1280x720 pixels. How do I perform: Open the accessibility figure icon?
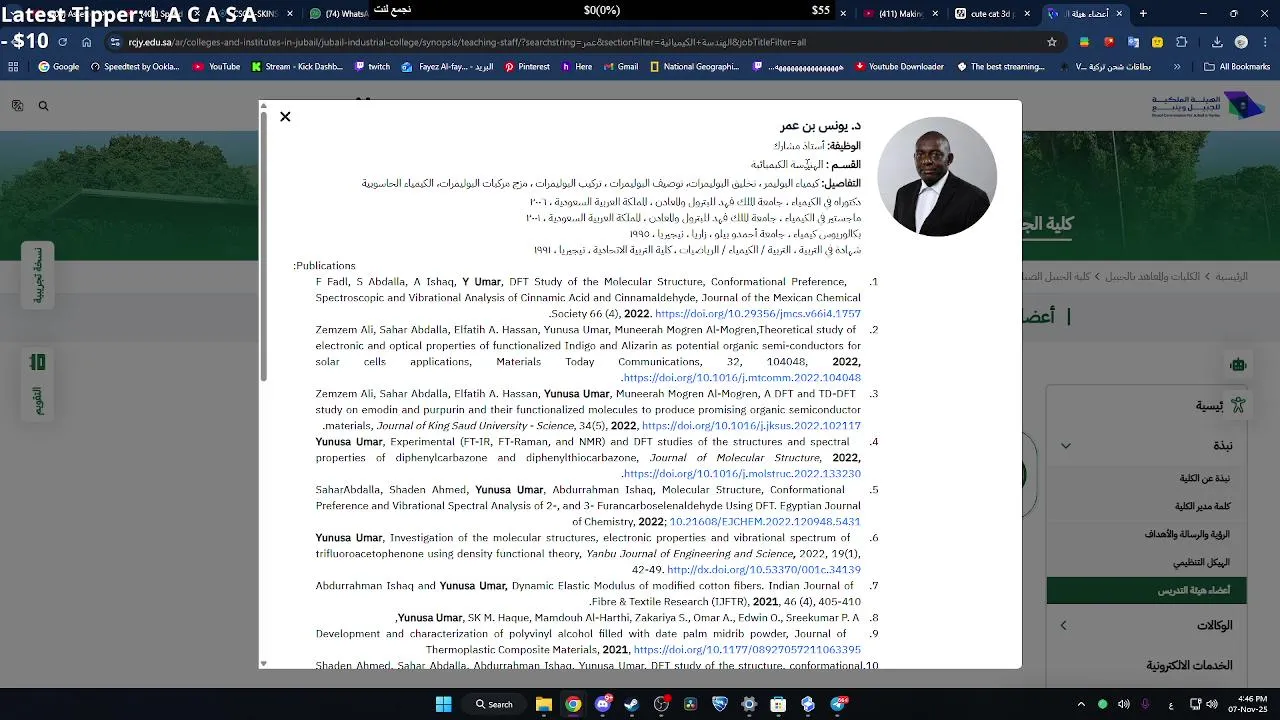coord(1238,405)
